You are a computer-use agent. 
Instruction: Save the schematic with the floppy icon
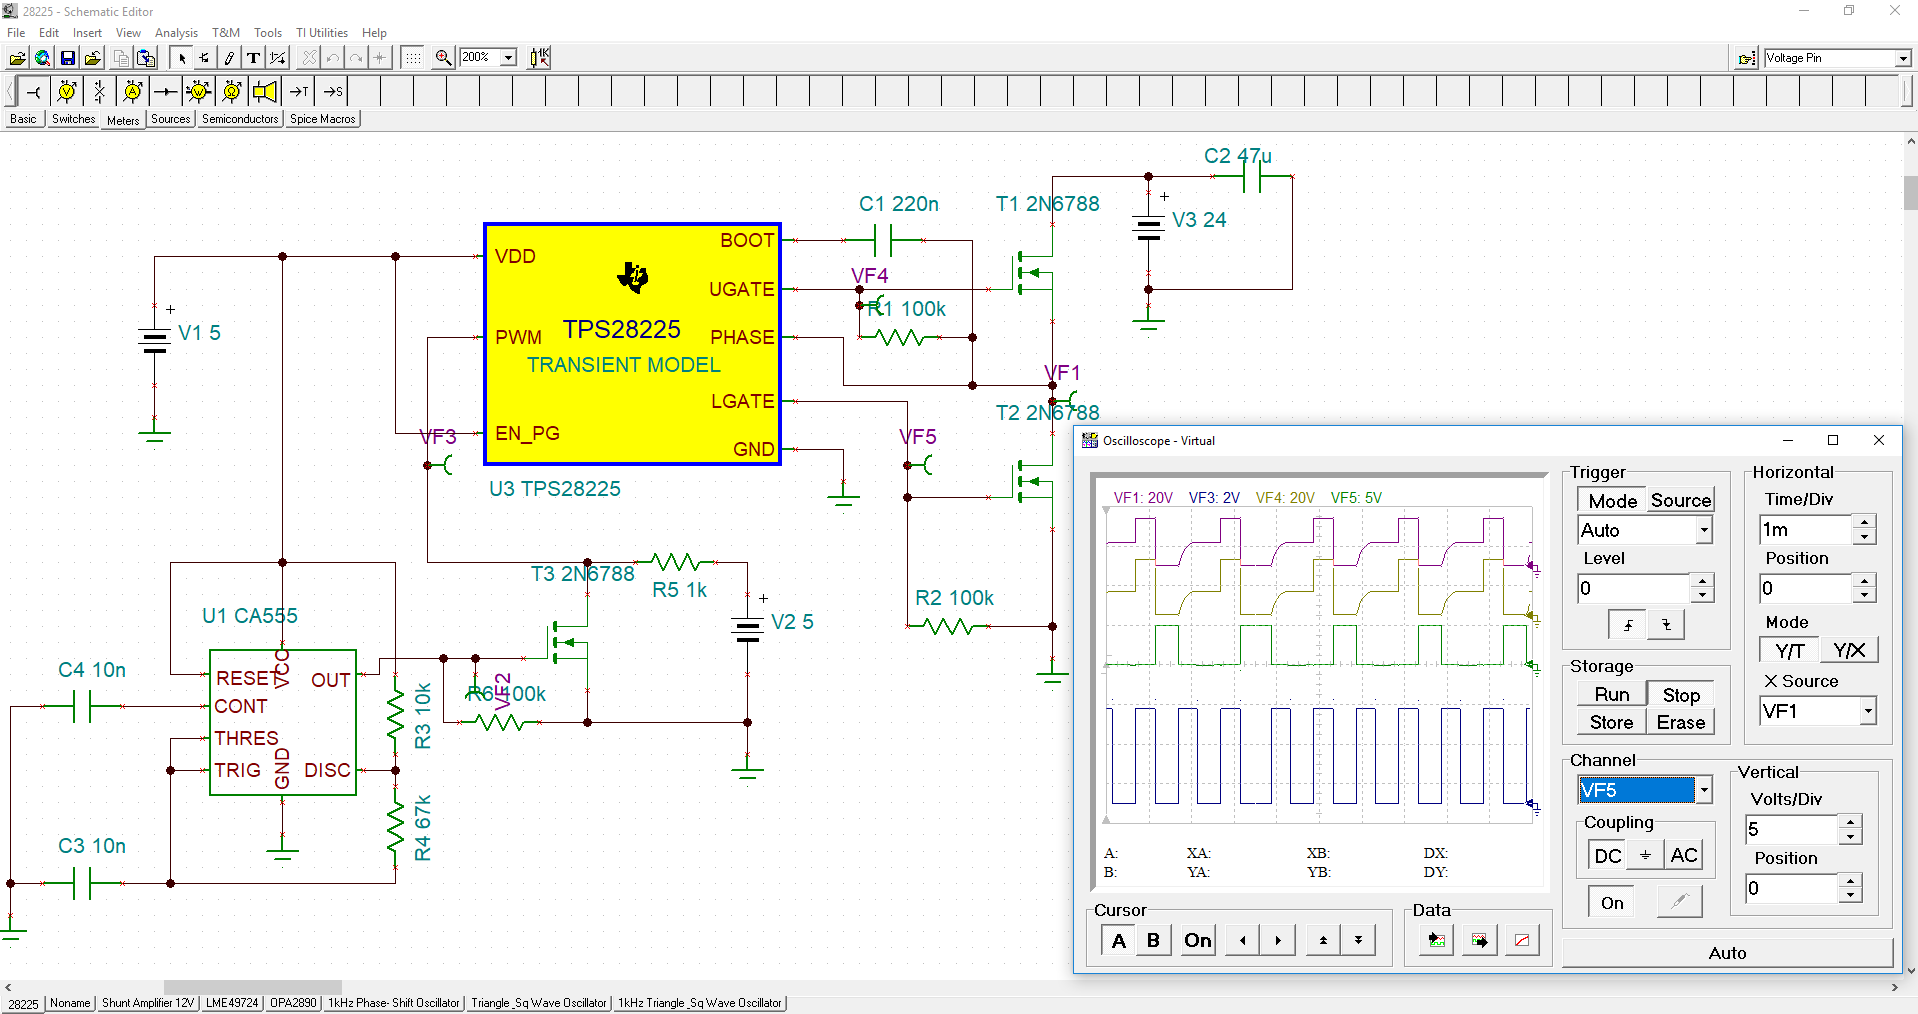coord(67,58)
